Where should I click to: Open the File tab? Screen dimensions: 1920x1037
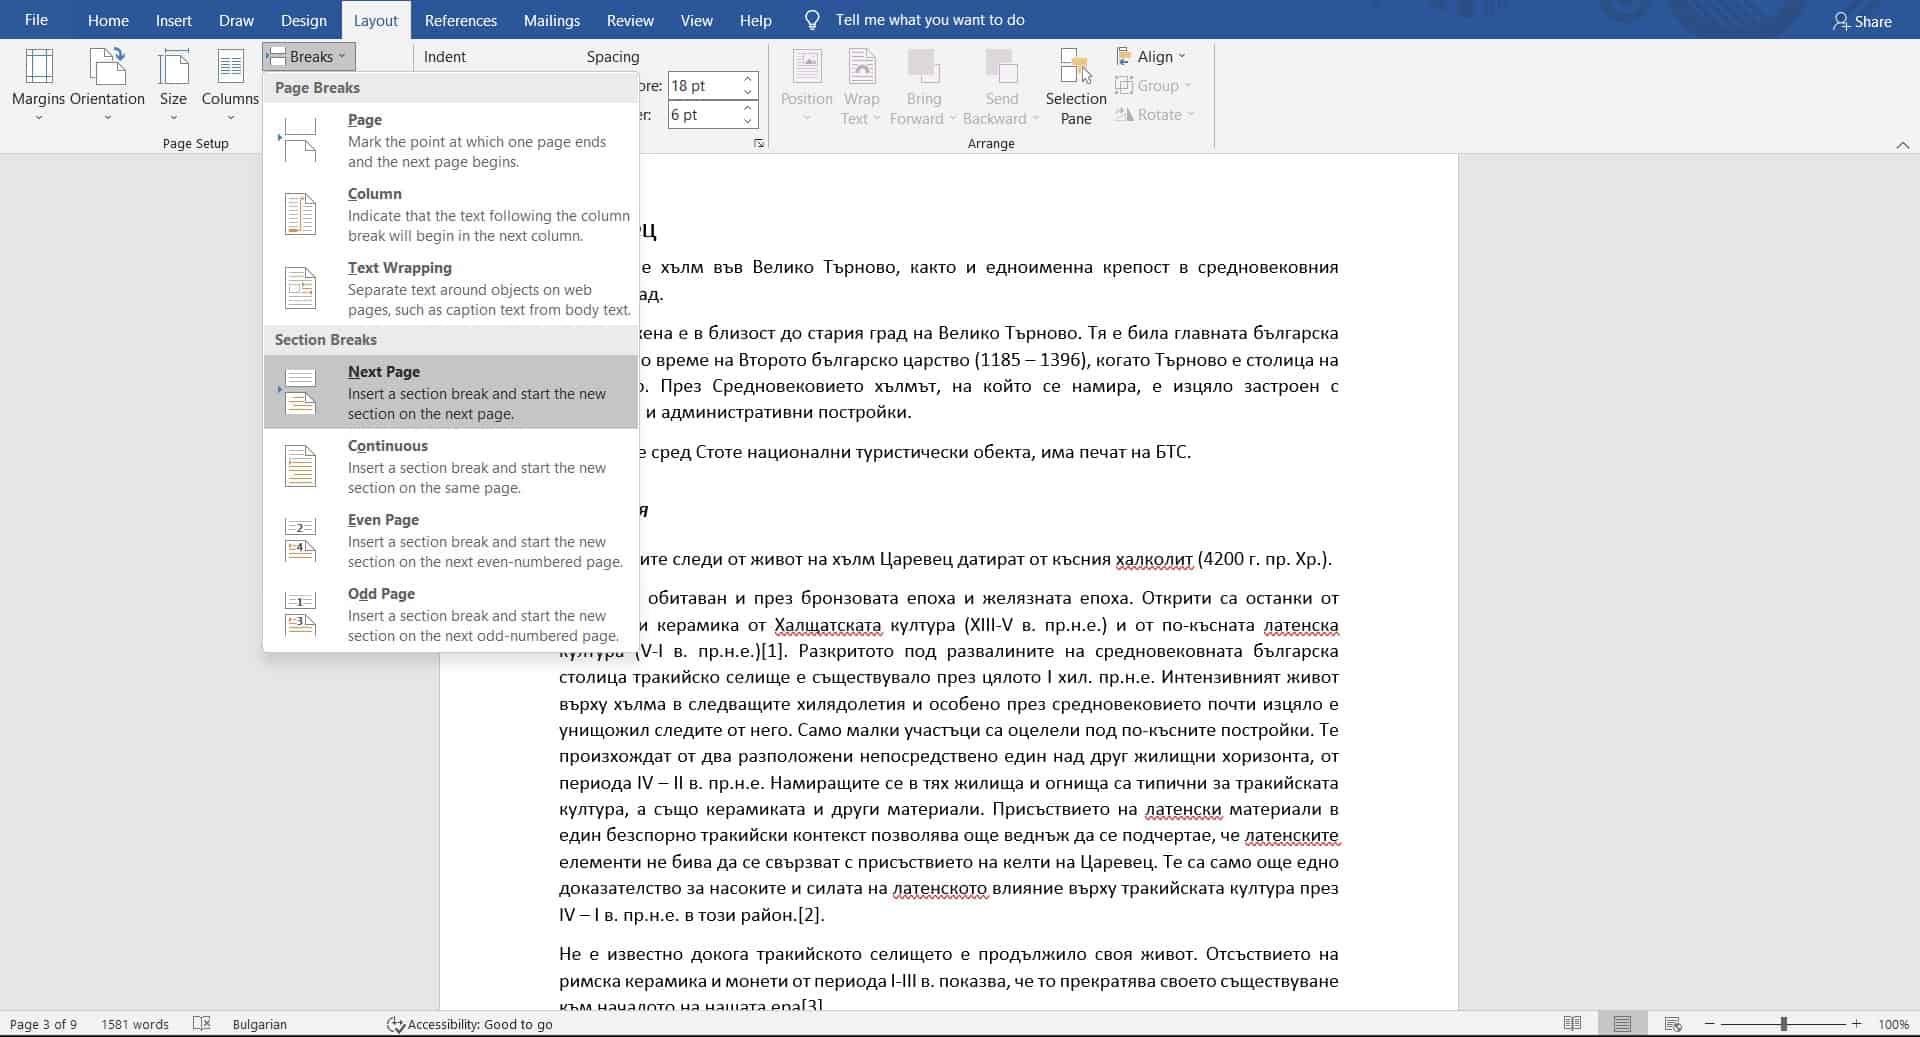coord(36,20)
